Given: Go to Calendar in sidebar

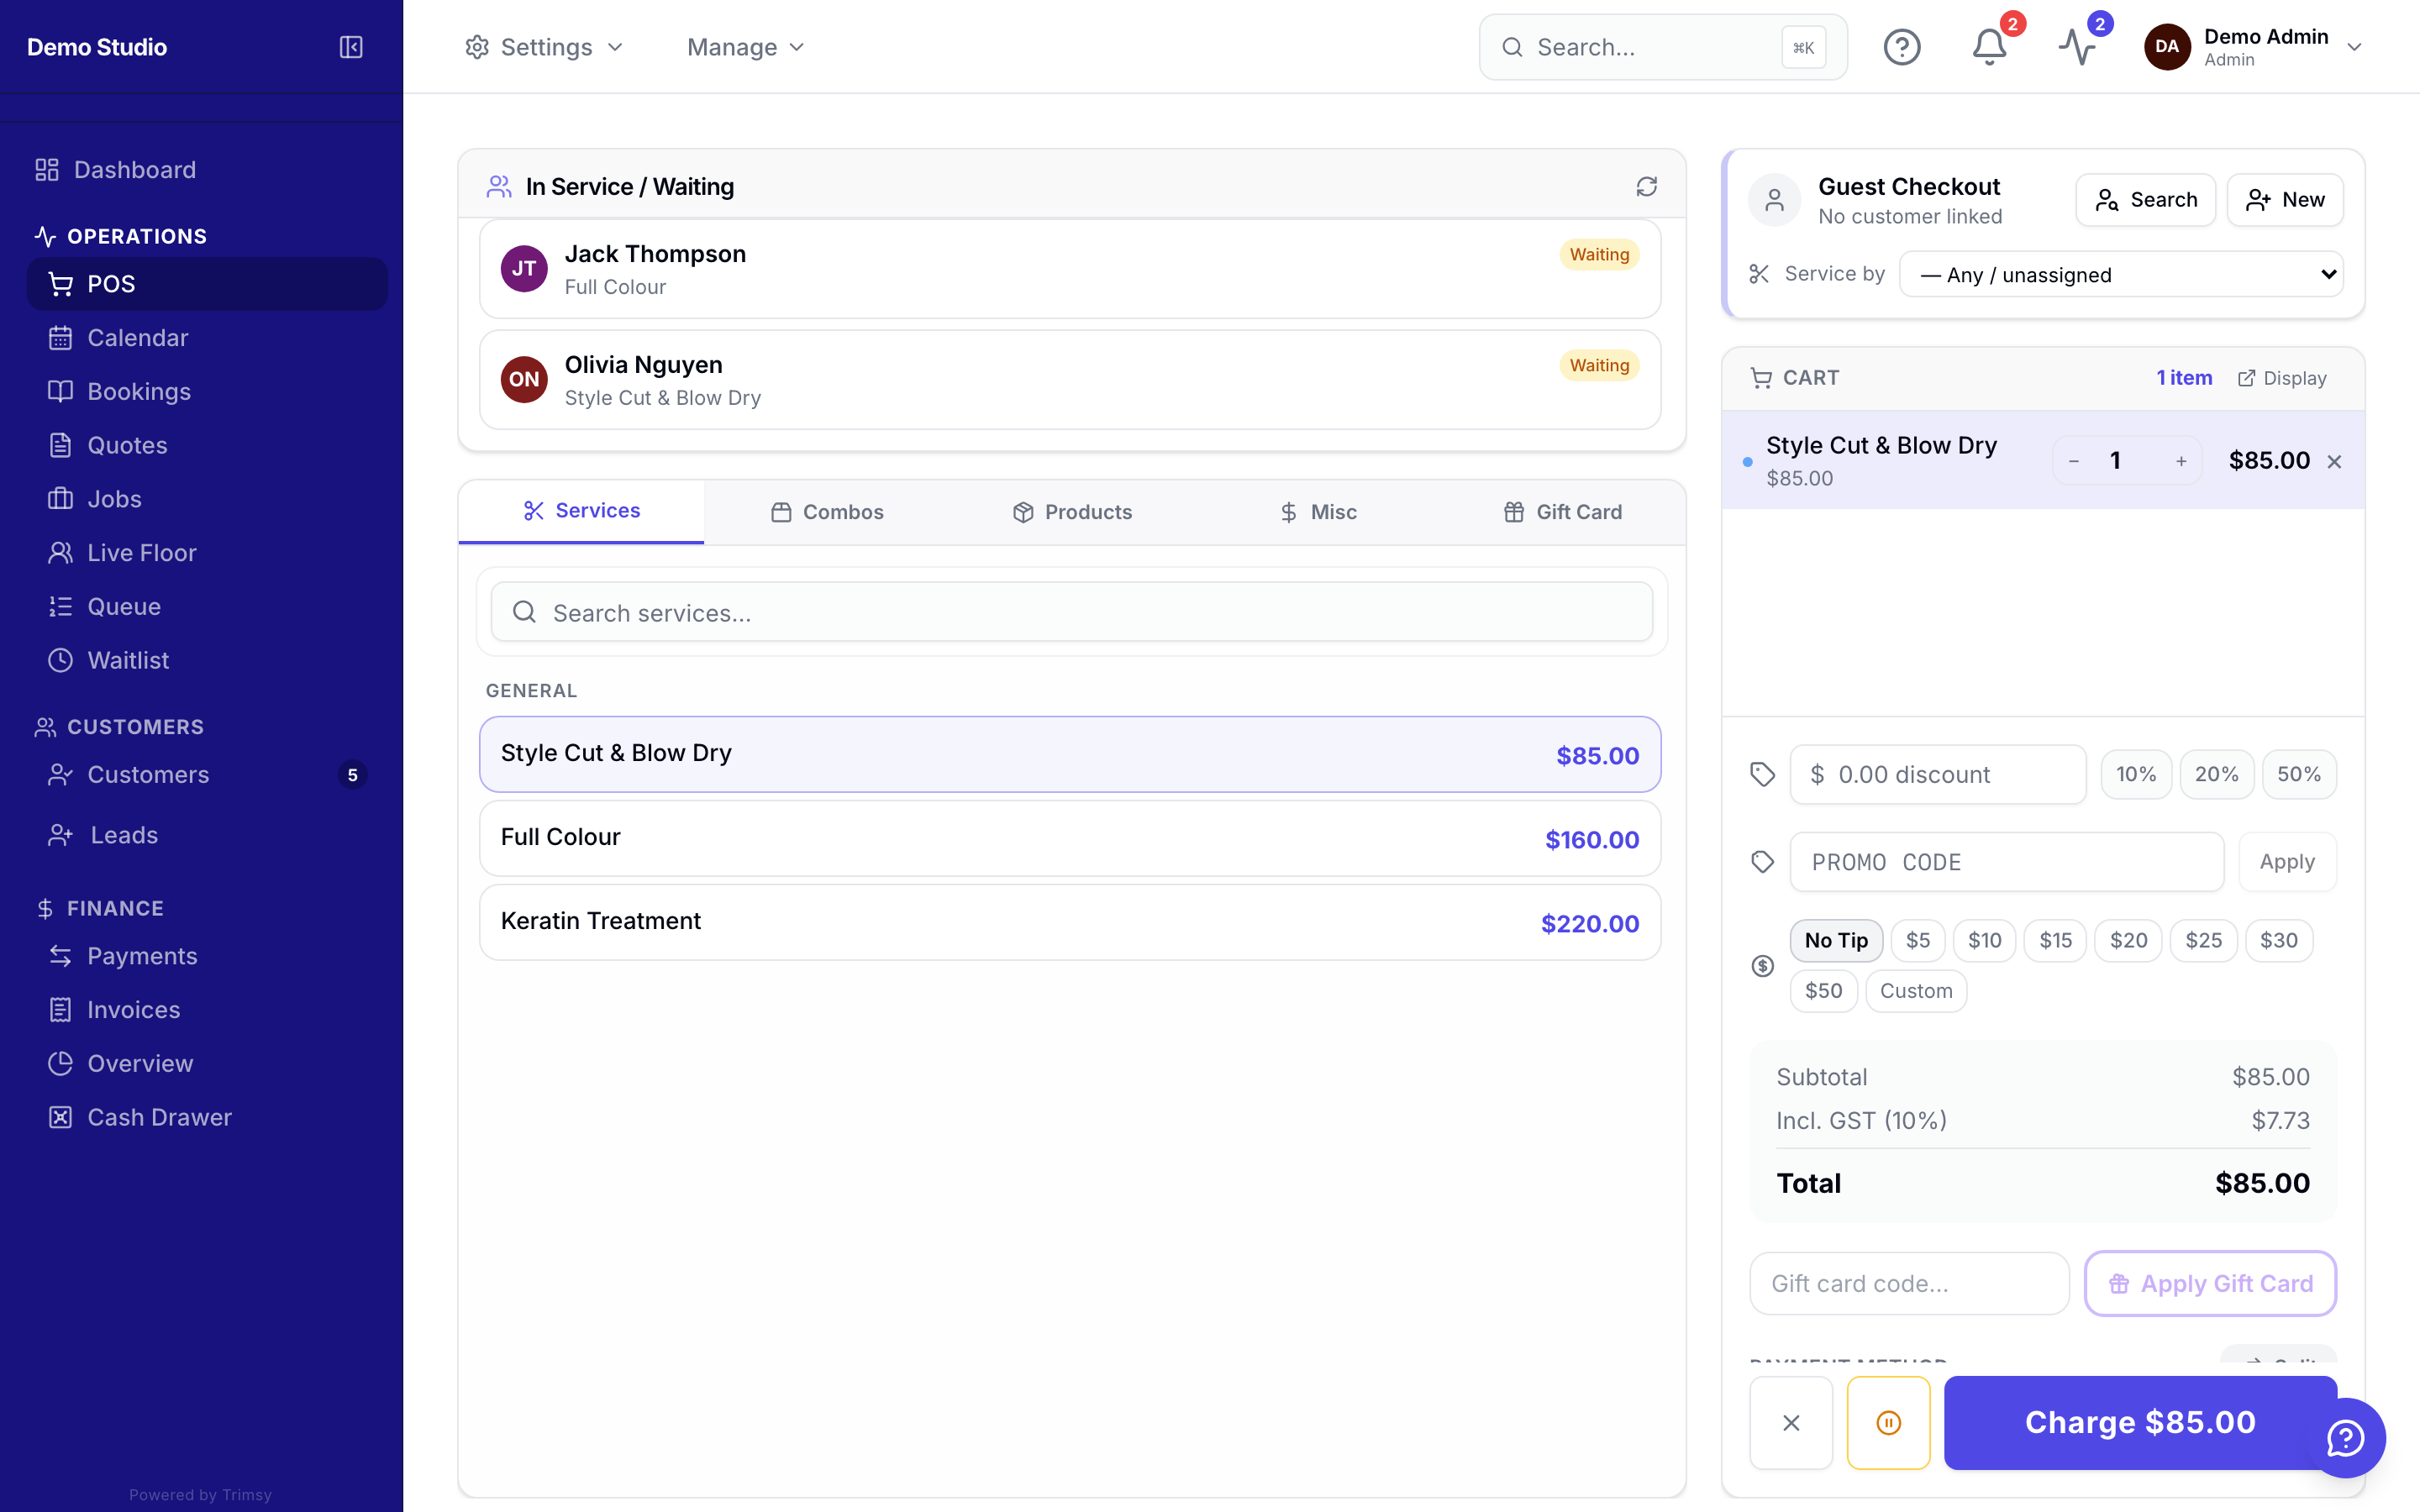Looking at the screenshot, I should (x=206, y=338).
